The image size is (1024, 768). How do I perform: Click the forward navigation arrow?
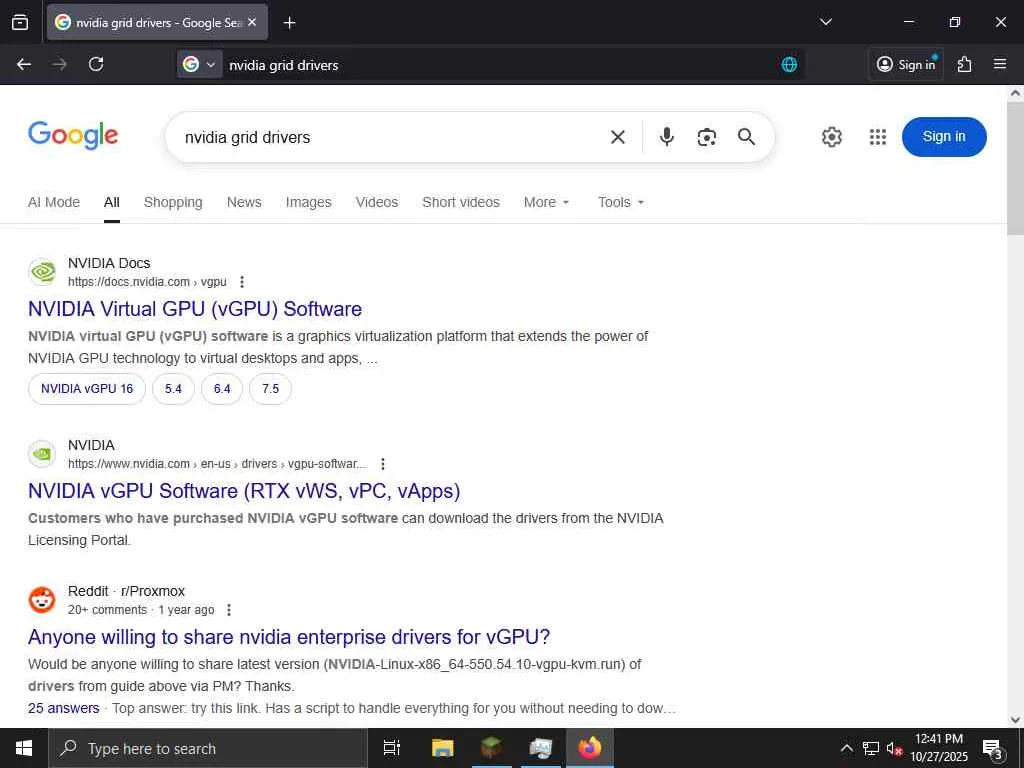click(60, 64)
